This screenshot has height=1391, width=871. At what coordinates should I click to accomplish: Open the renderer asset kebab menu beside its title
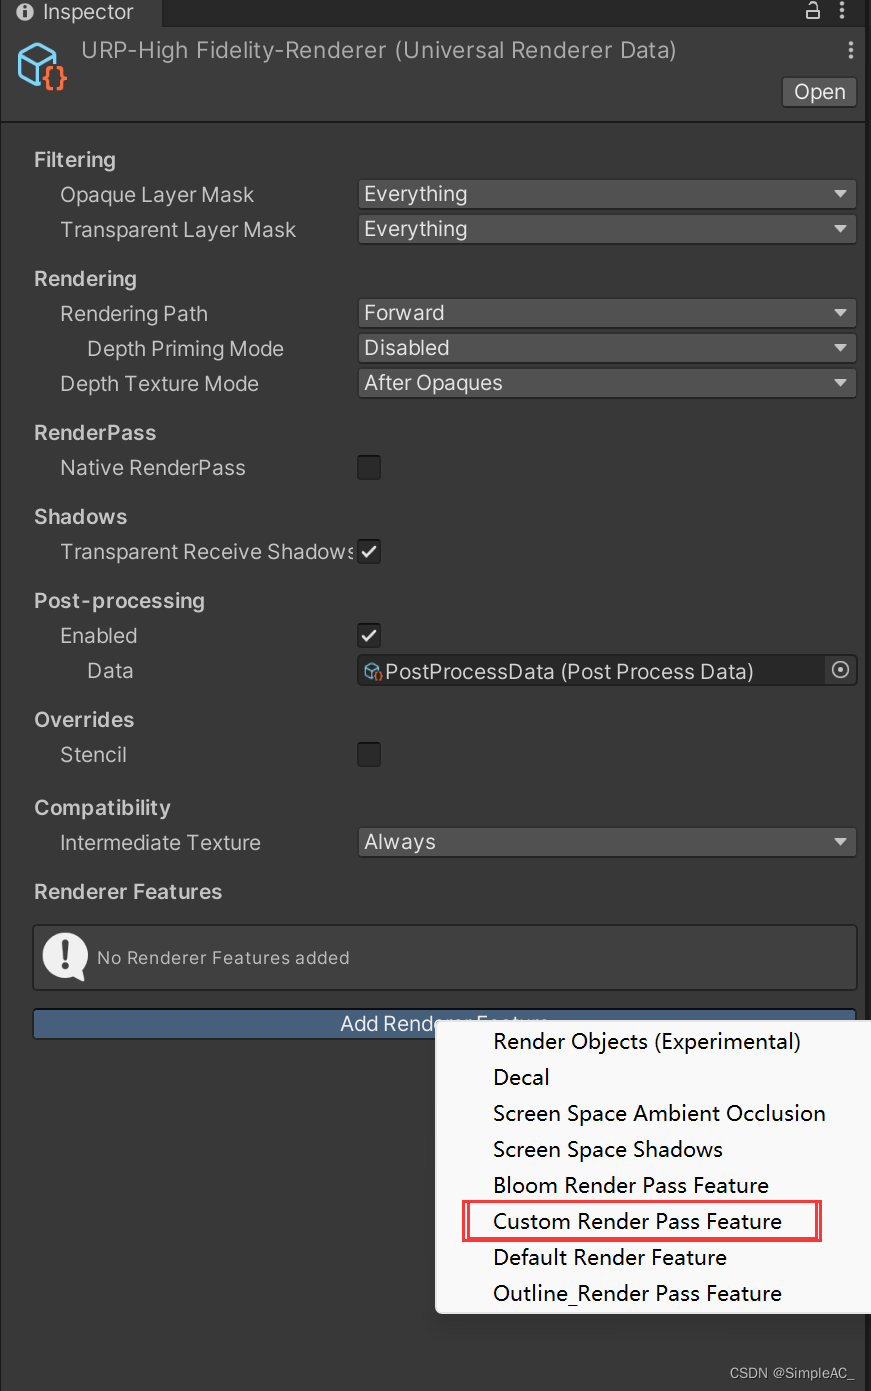pos(850,50)
